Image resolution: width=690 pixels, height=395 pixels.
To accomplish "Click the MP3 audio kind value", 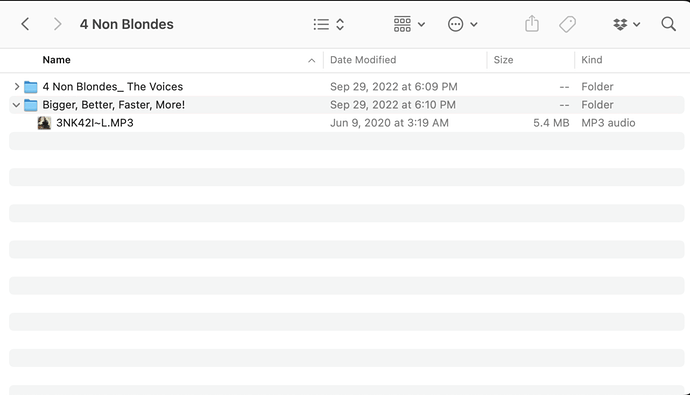I will [x=608, y=123].
